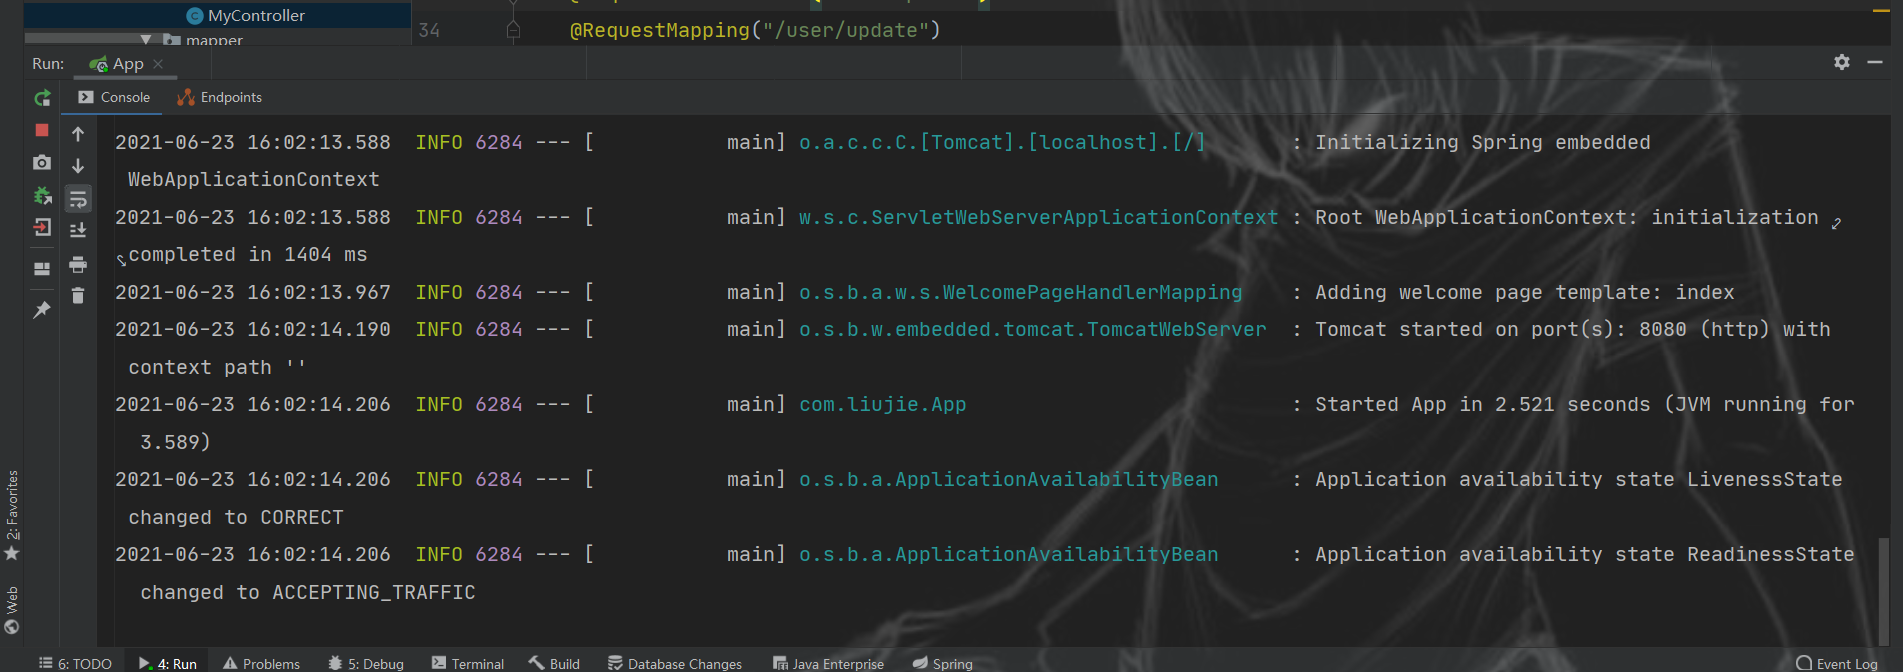Click the [Tomcat].[localhost].[/] logger text

click(1002, 142)
